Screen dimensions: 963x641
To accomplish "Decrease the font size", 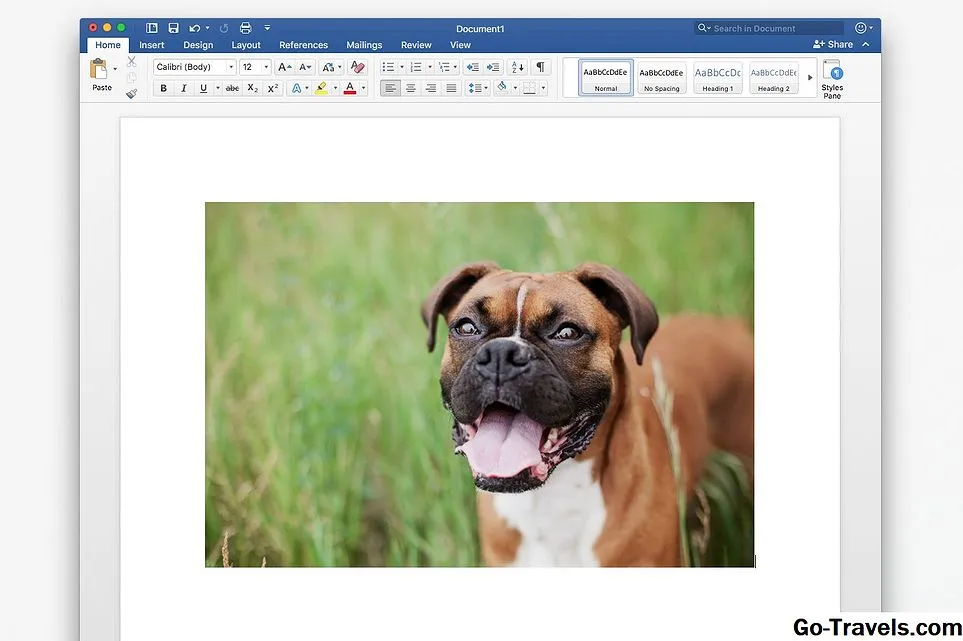I will click(x=305, y=67).
